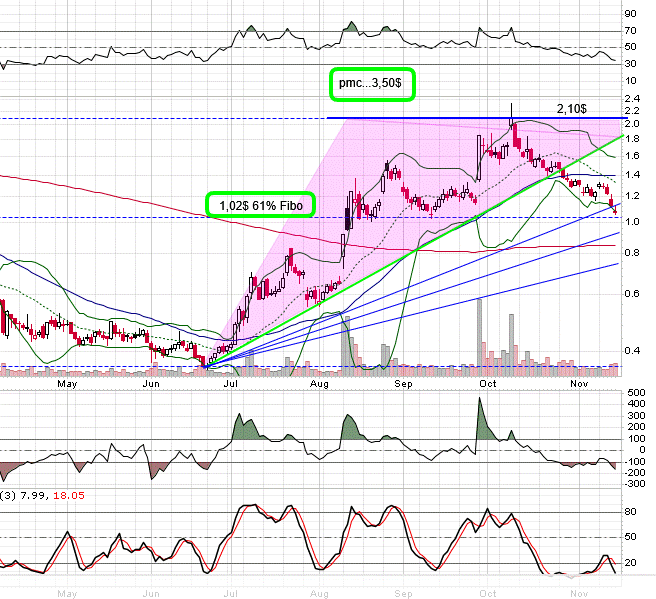Viewport: 656px width, 599px height.
Task: Click the 0.4 price axis label
Action: click(631, 350)
